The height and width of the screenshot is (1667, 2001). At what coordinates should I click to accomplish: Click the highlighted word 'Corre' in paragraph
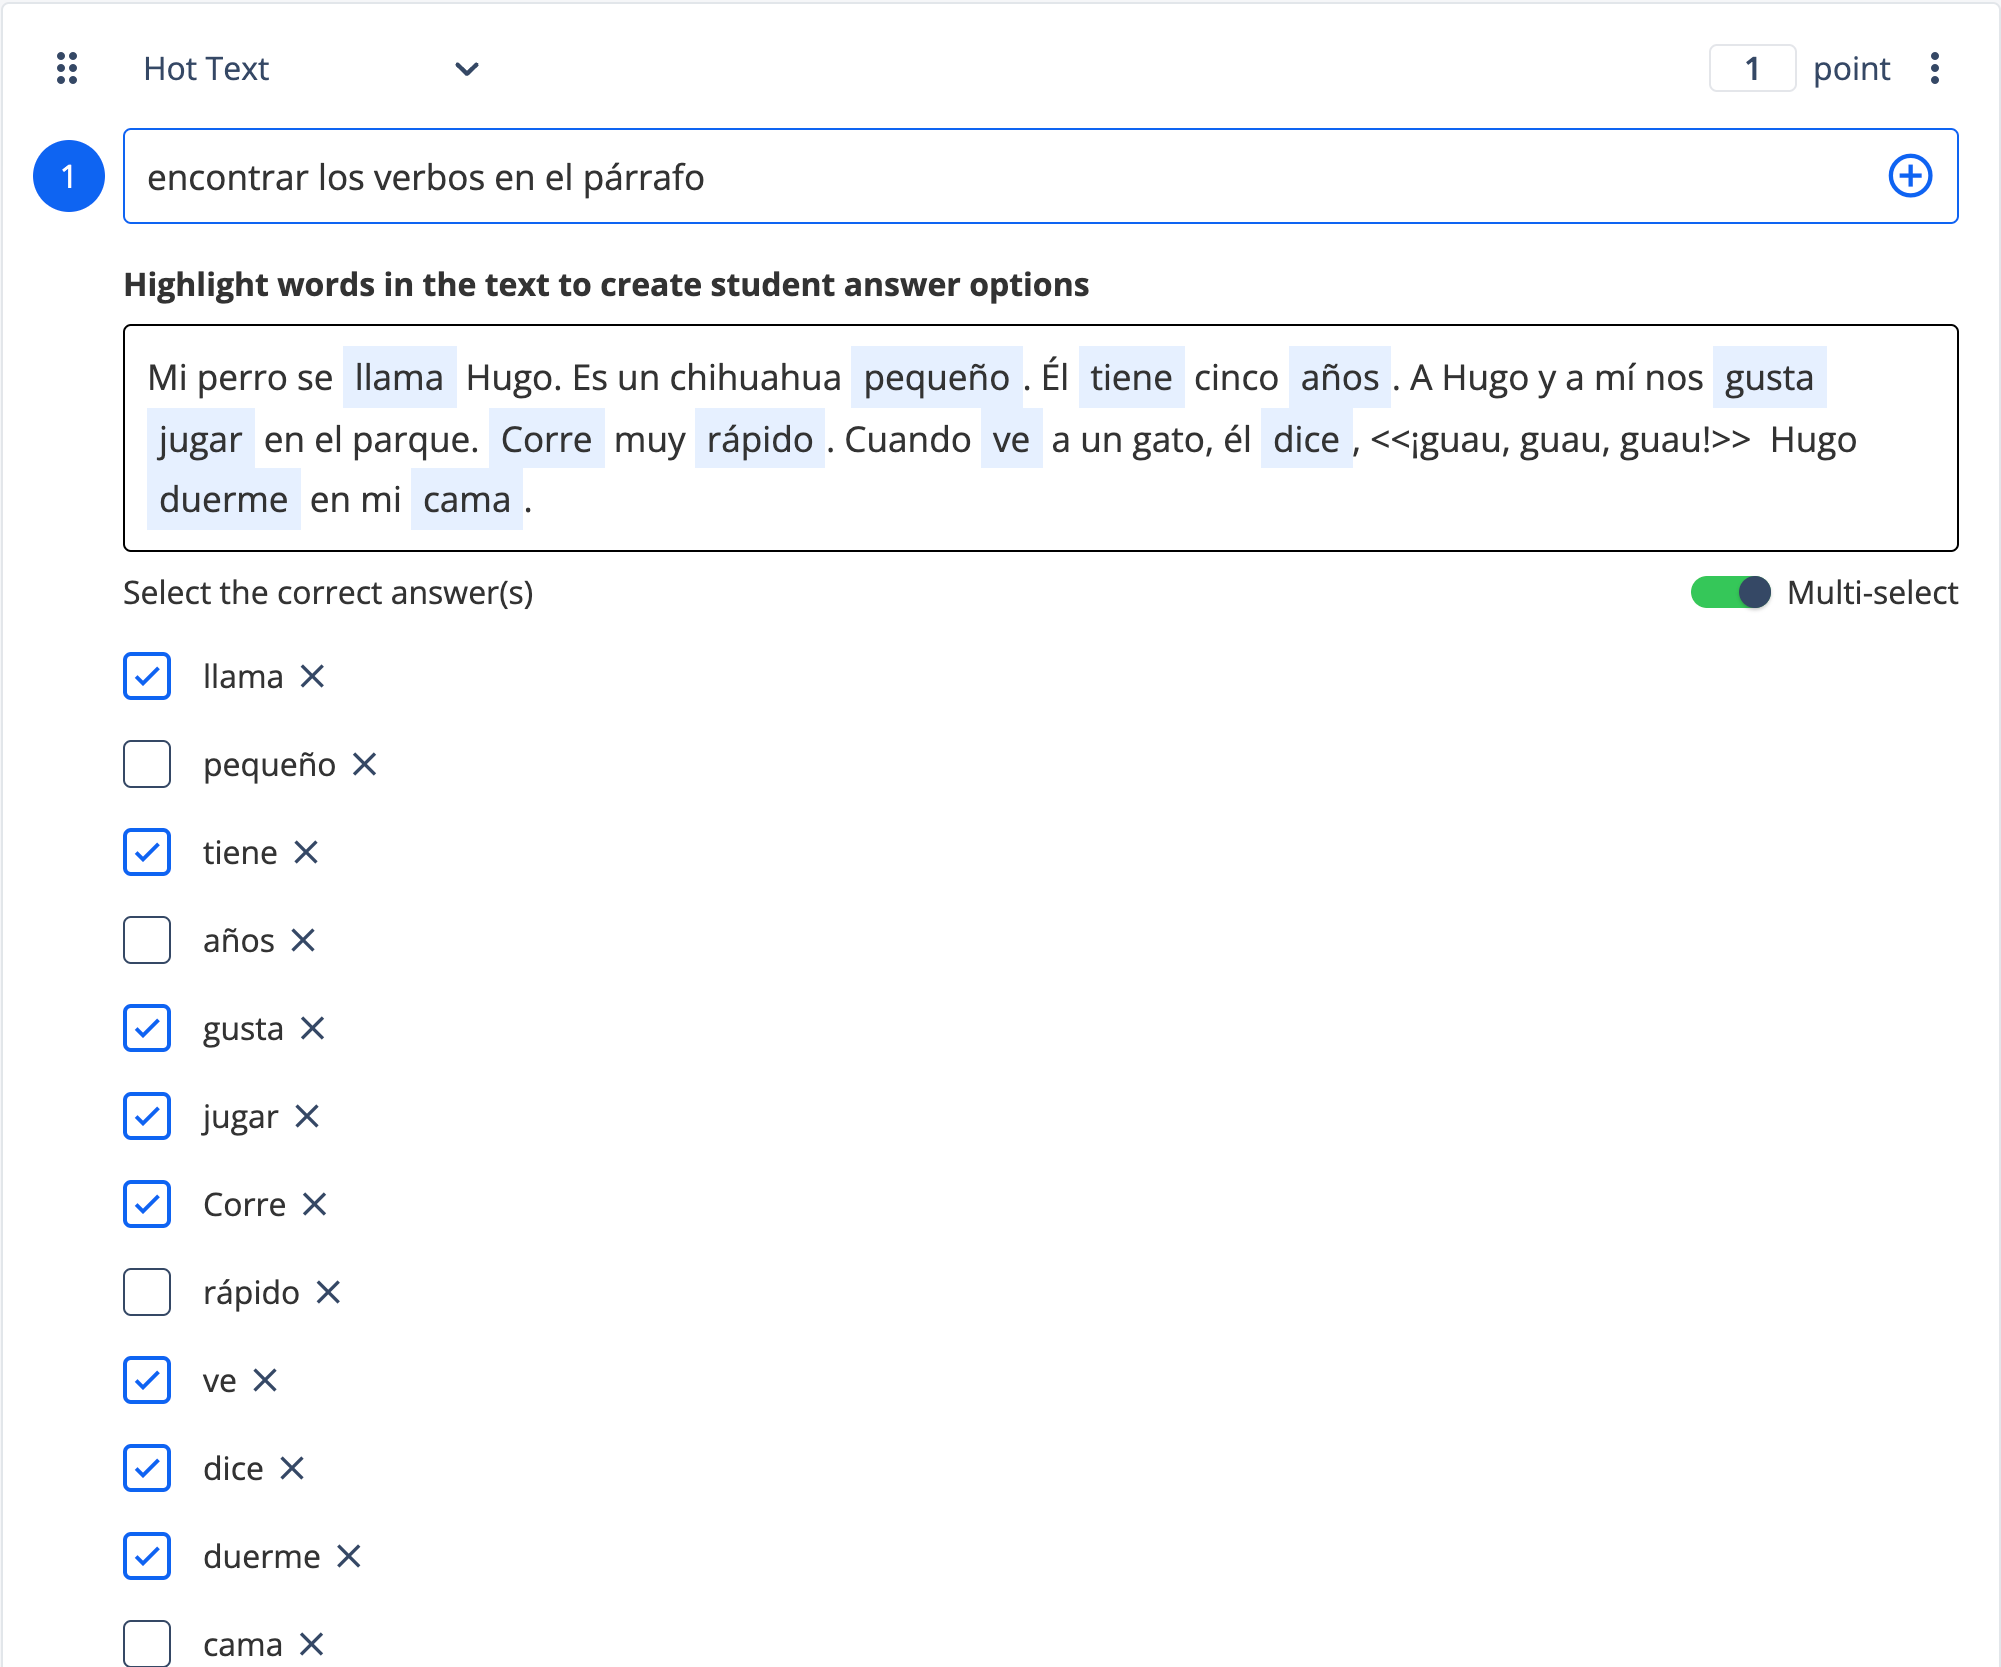click(x=546, y=440)
